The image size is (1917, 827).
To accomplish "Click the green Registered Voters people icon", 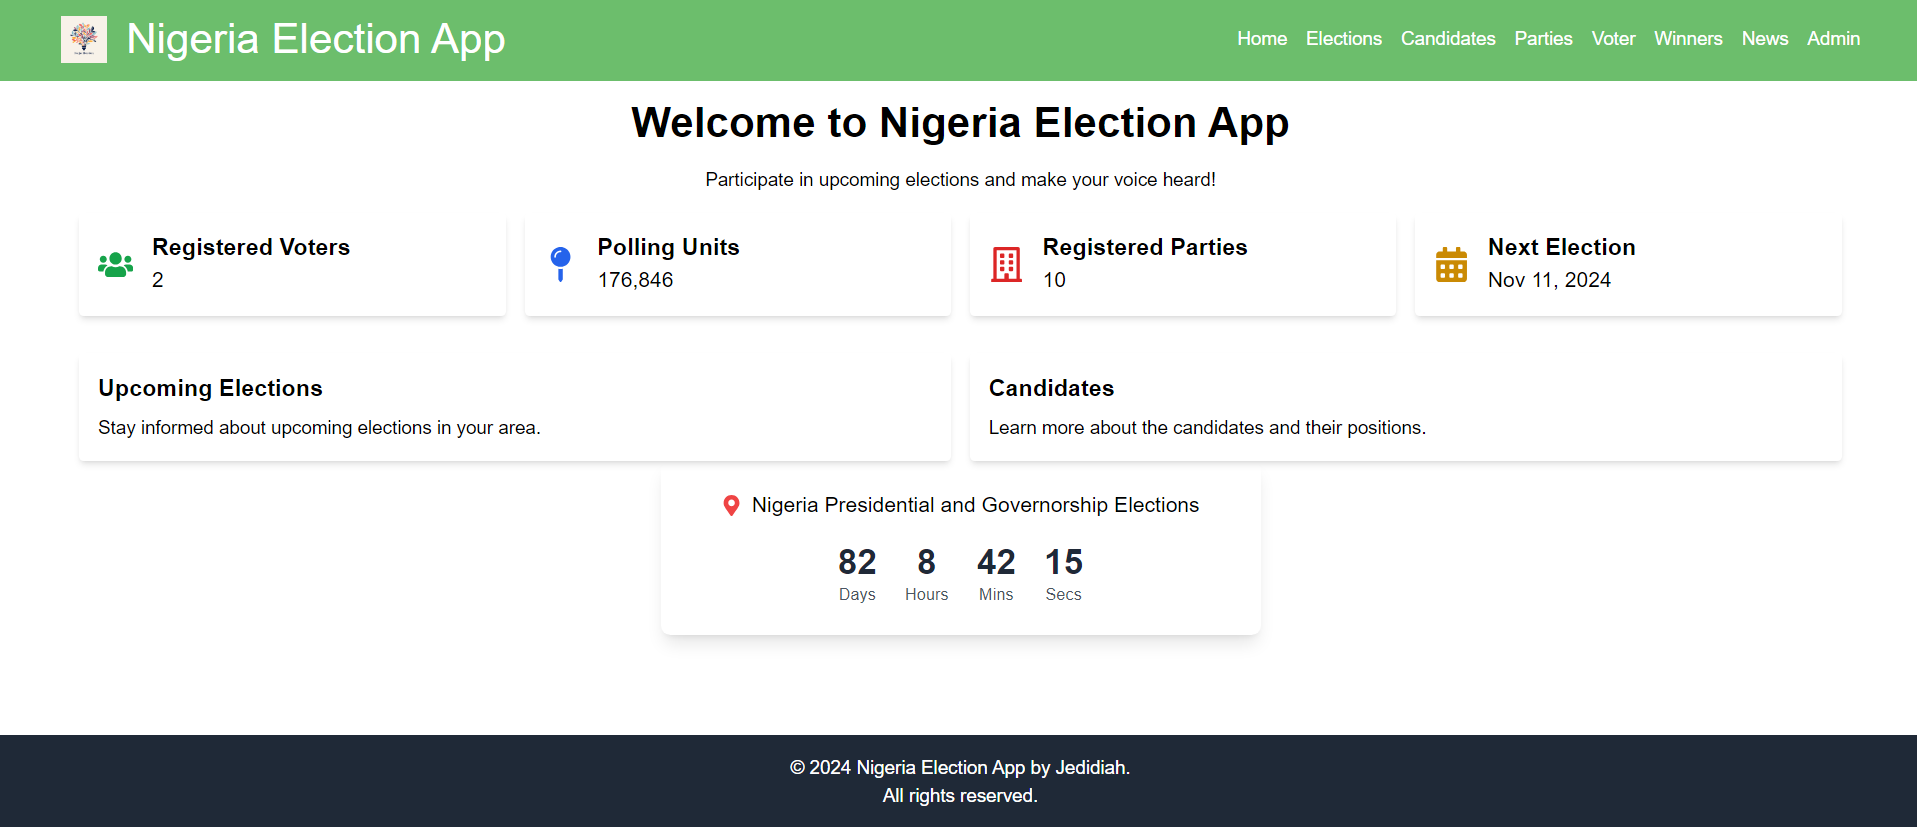I will pyautogui.click(x=116, y=265).
